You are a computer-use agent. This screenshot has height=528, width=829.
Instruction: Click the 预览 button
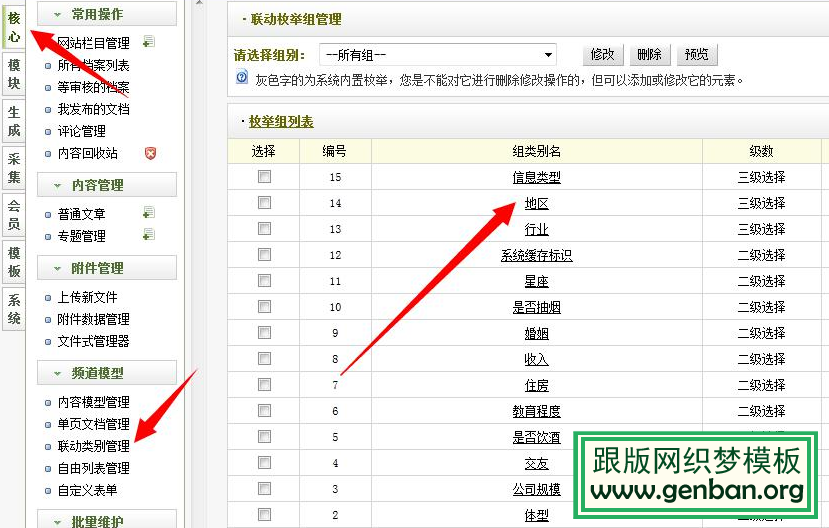(x=697, y=54)
